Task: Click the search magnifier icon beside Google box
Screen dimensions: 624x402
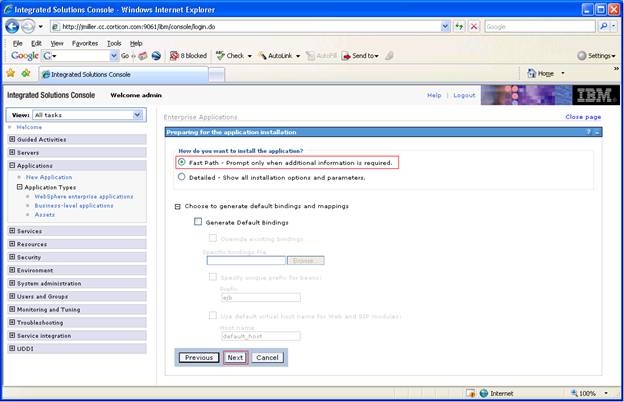Action: click(603, 27)
